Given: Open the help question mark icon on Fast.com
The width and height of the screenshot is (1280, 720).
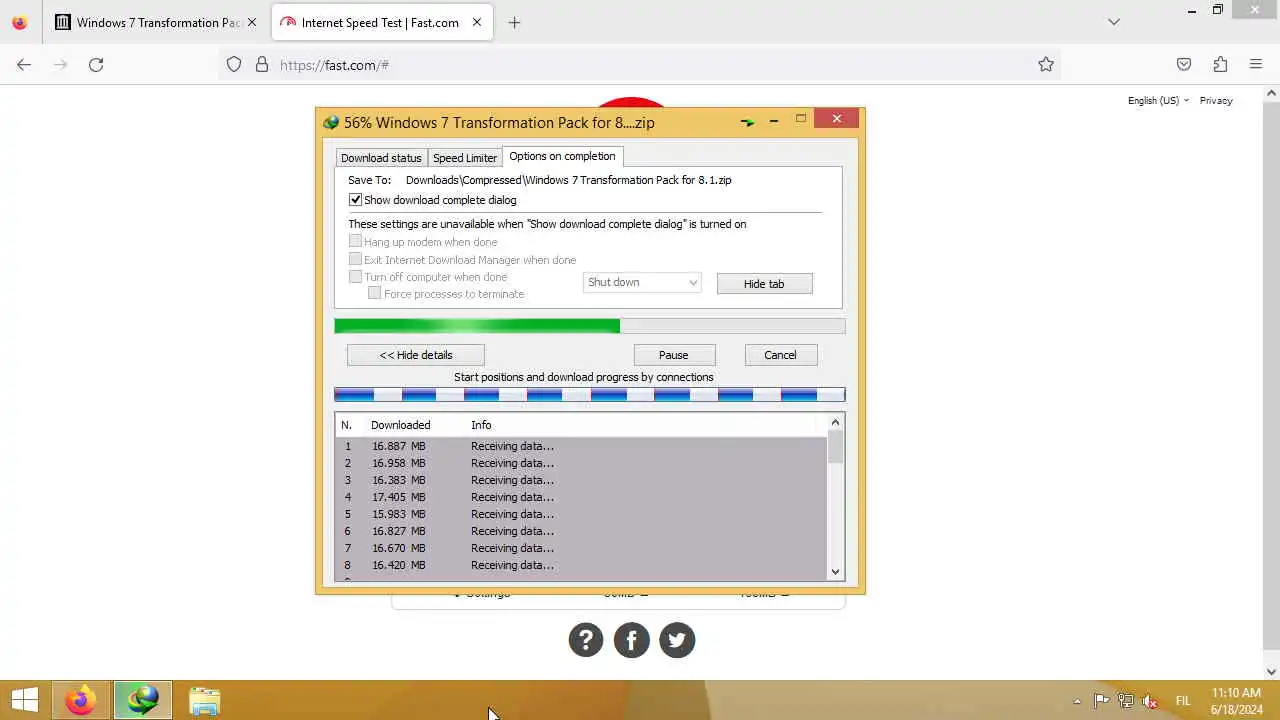Looking at the screenshot, I should point(586,640).
